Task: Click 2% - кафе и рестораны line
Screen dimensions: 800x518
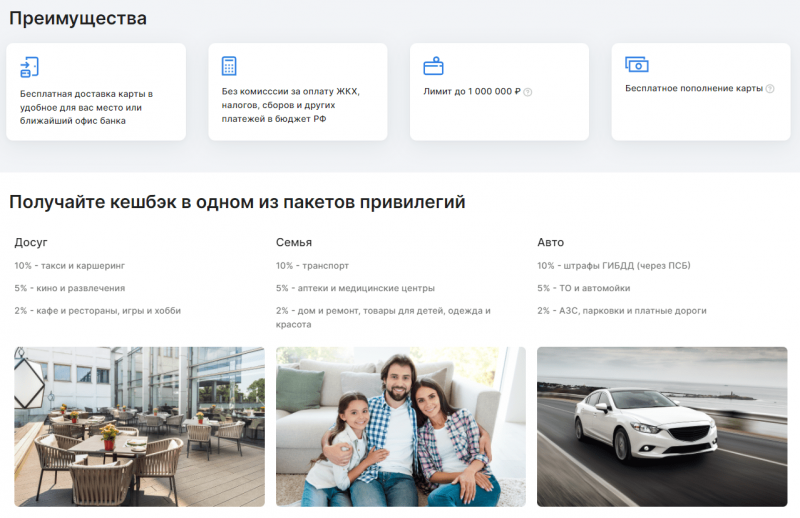Action: [x=97, y=310]
